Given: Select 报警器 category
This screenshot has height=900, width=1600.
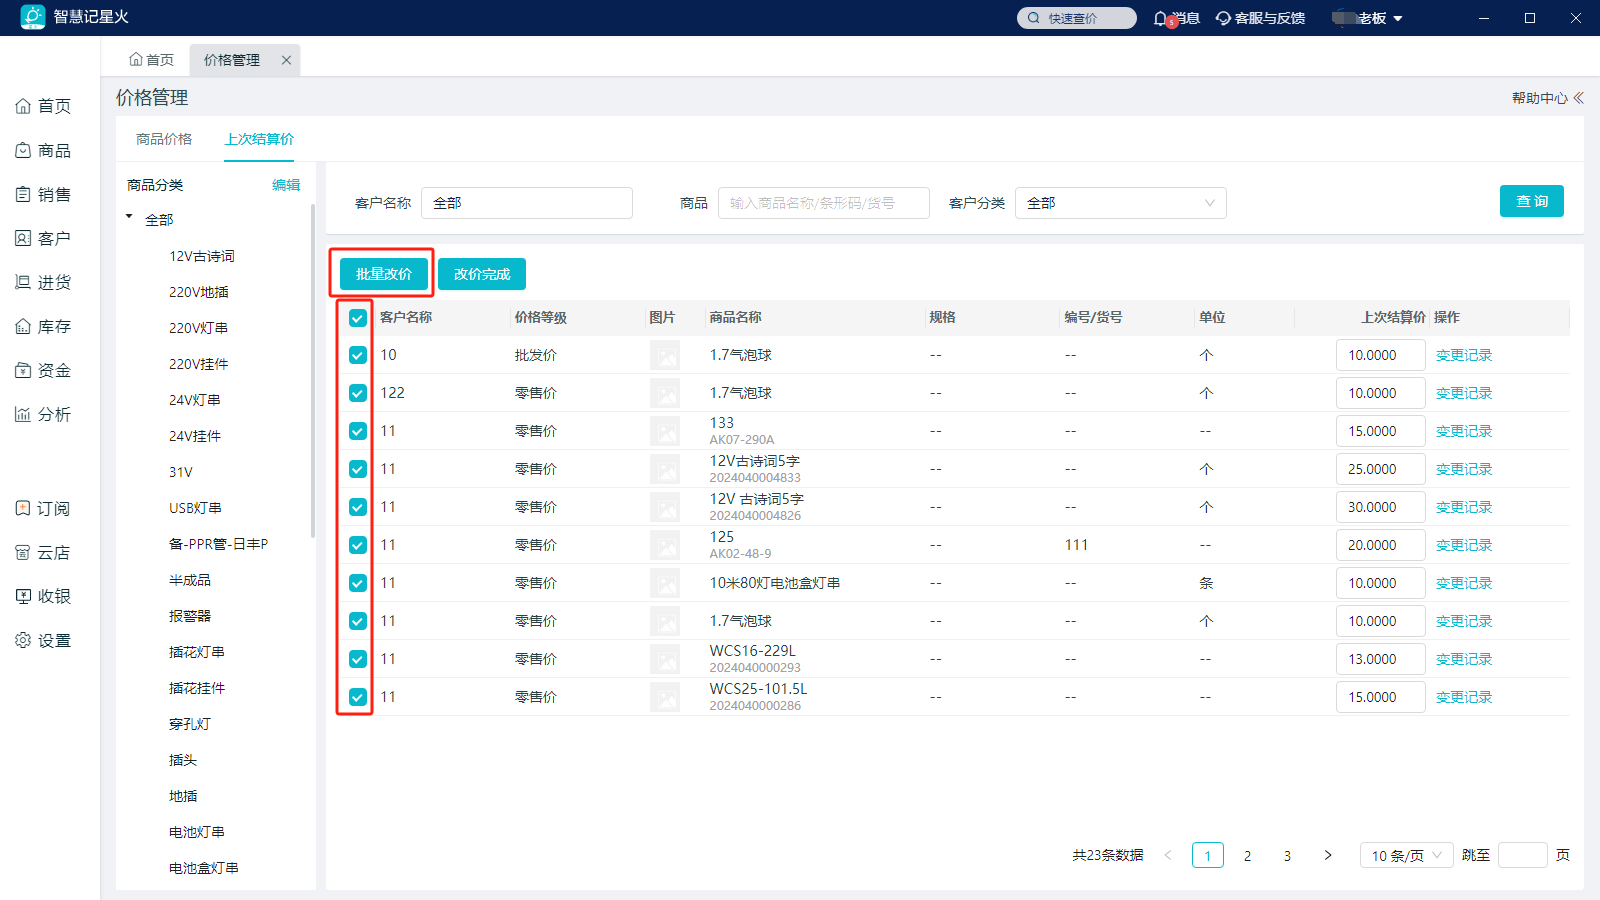Looking at the screenshot, I should (190, 616).
